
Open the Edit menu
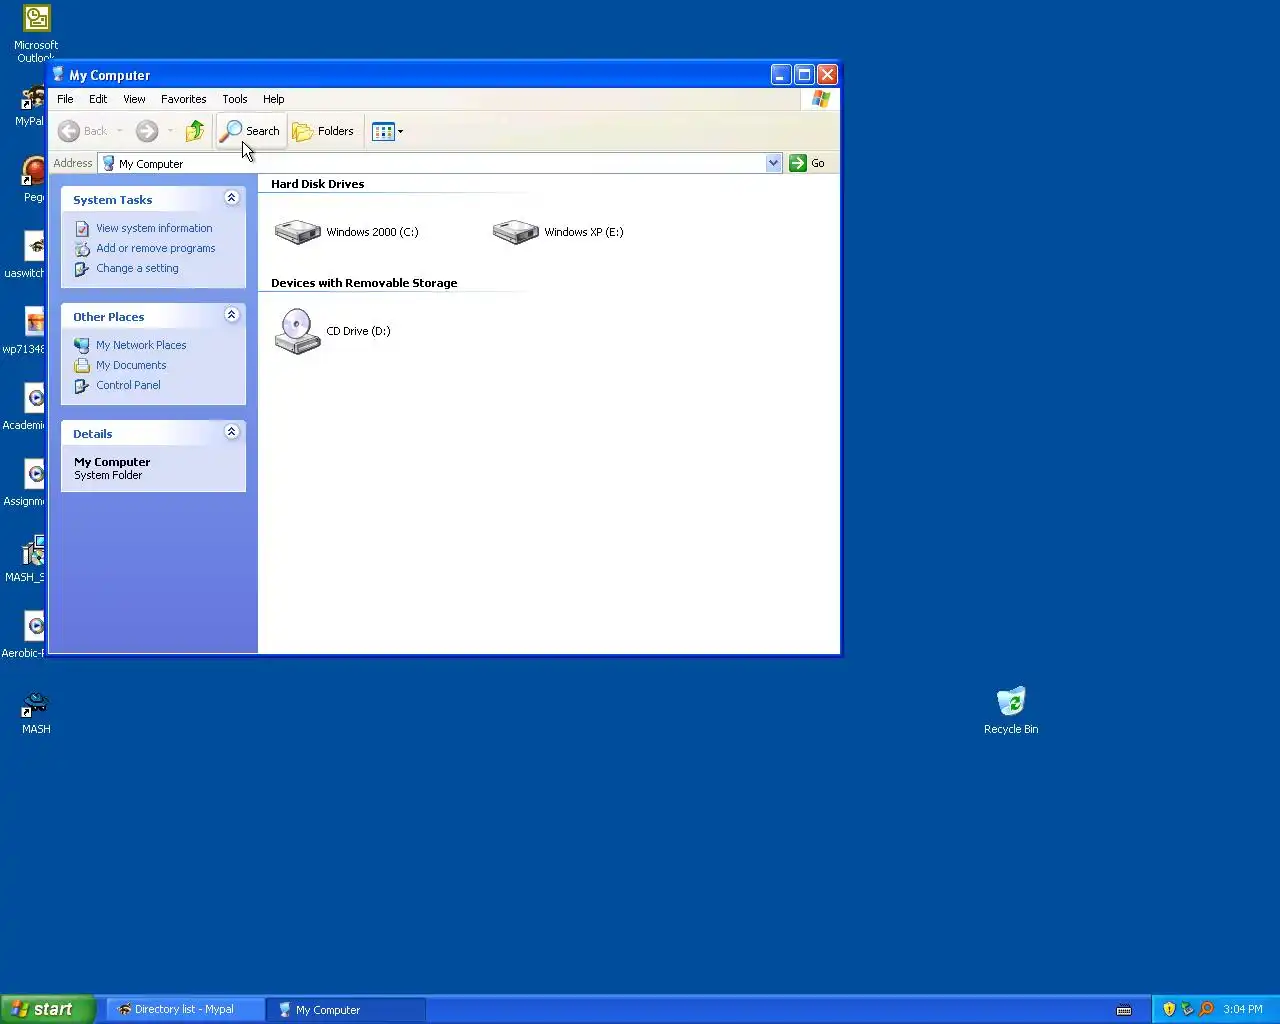(x=98, y=99)
